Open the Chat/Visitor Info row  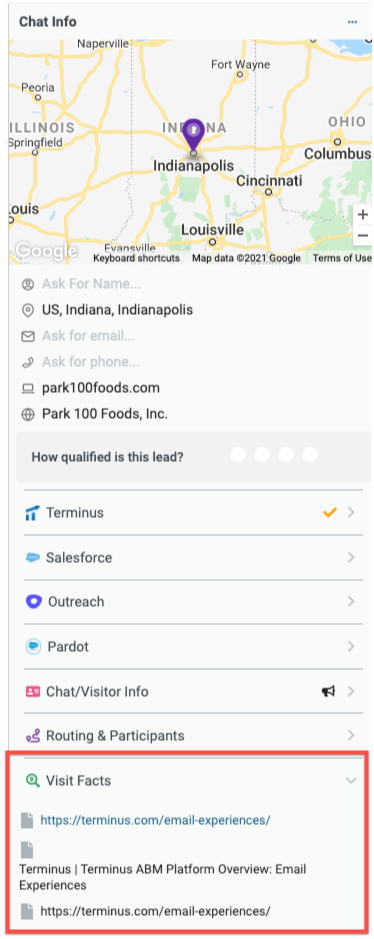pos(193,691)
